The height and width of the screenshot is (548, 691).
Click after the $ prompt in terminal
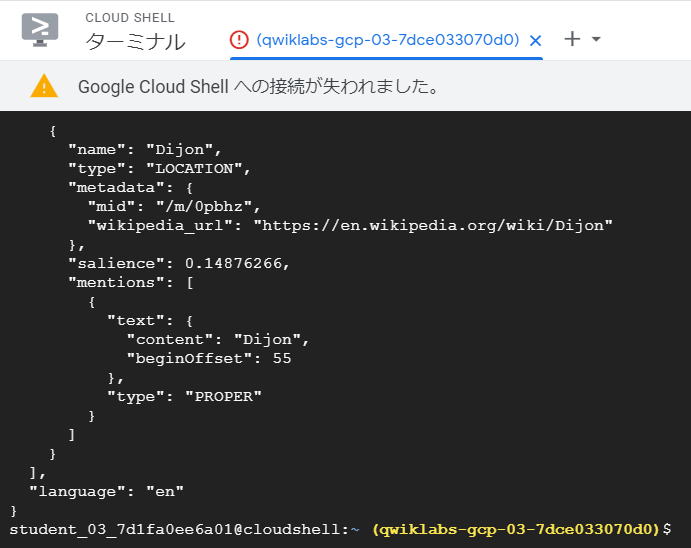tap(680, 528)
